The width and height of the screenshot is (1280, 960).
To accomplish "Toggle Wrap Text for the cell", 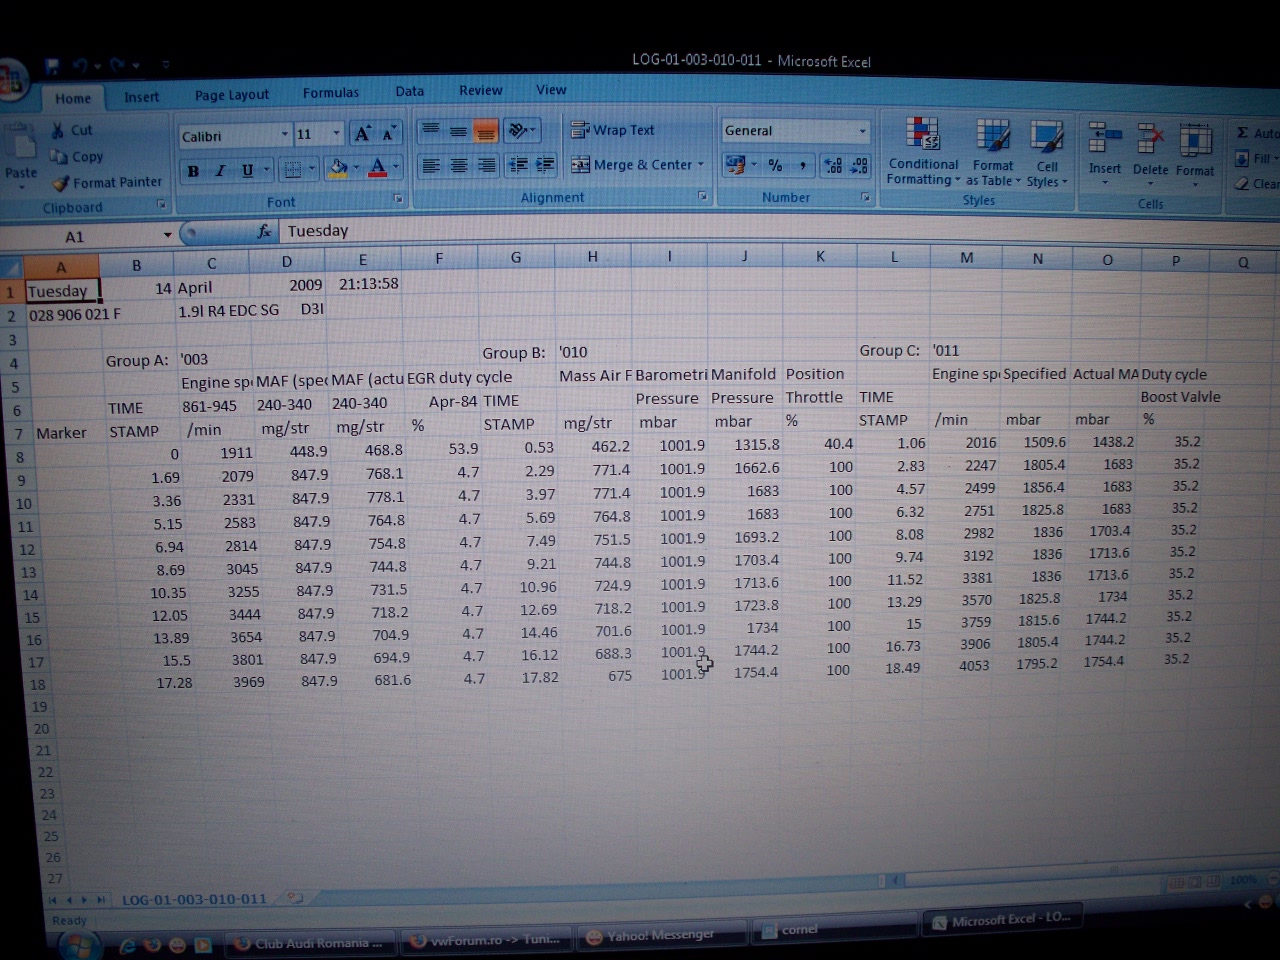I will click(612, 130).
